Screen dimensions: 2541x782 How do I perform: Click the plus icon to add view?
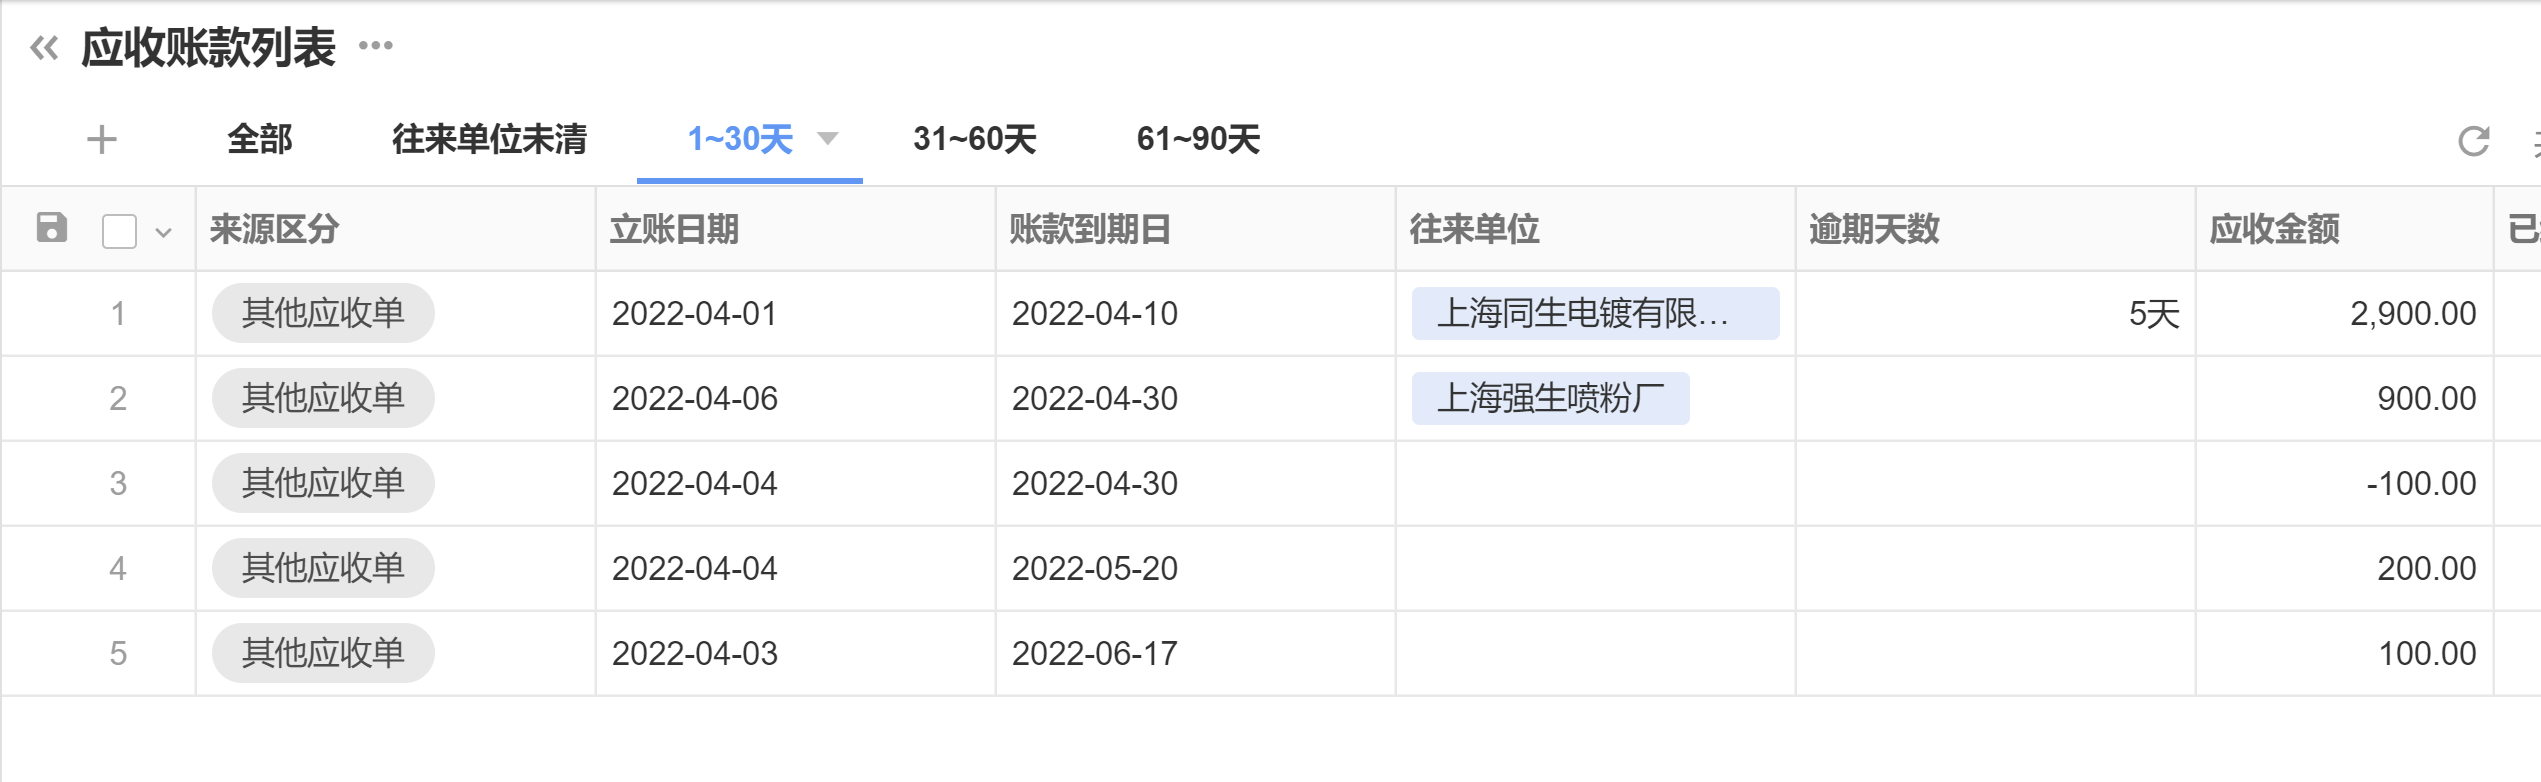coord(102,139)
